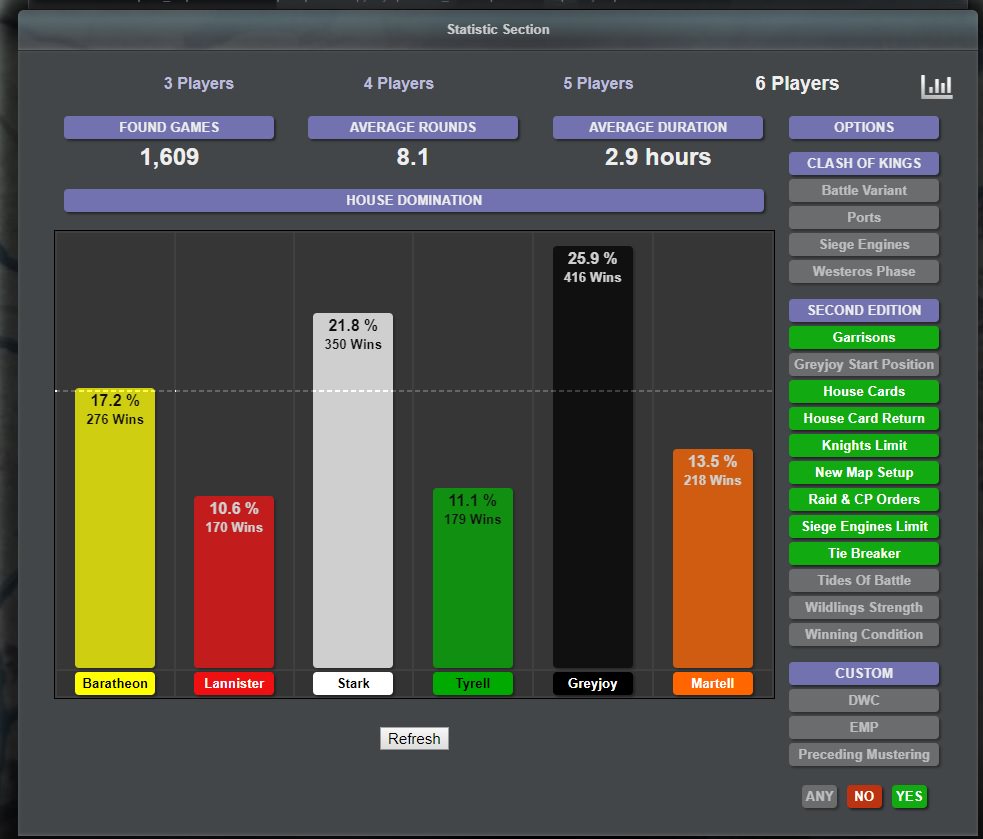Click the Options header button

863,127
